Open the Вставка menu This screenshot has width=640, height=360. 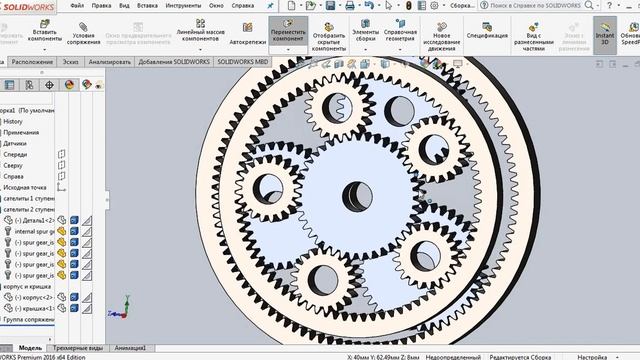pyautogui.click(x=147, y=6)
